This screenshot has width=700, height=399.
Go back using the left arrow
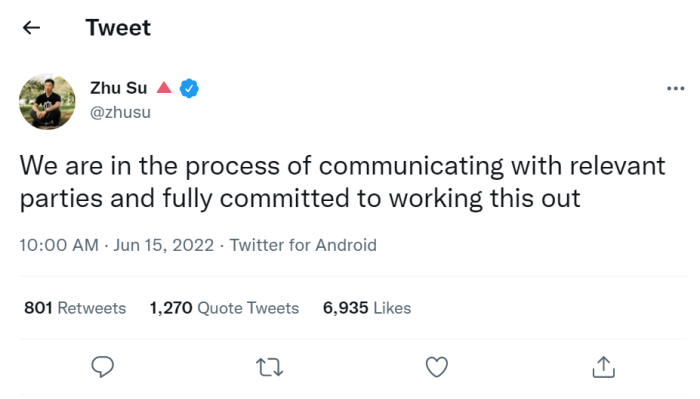click(31, 28)
